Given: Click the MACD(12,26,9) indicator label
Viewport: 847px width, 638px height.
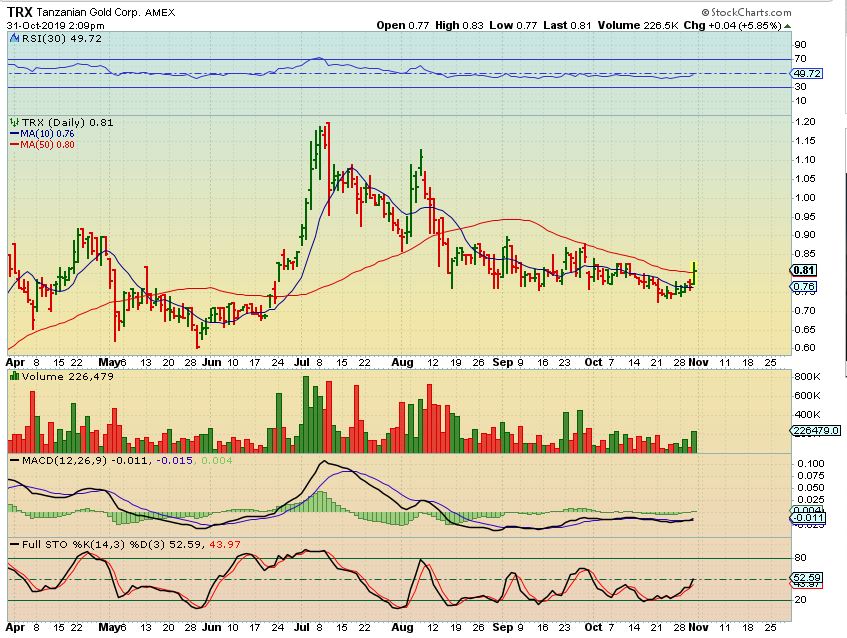Looking at the screenshot, I should pyautogui.click(x=64, y=460).
